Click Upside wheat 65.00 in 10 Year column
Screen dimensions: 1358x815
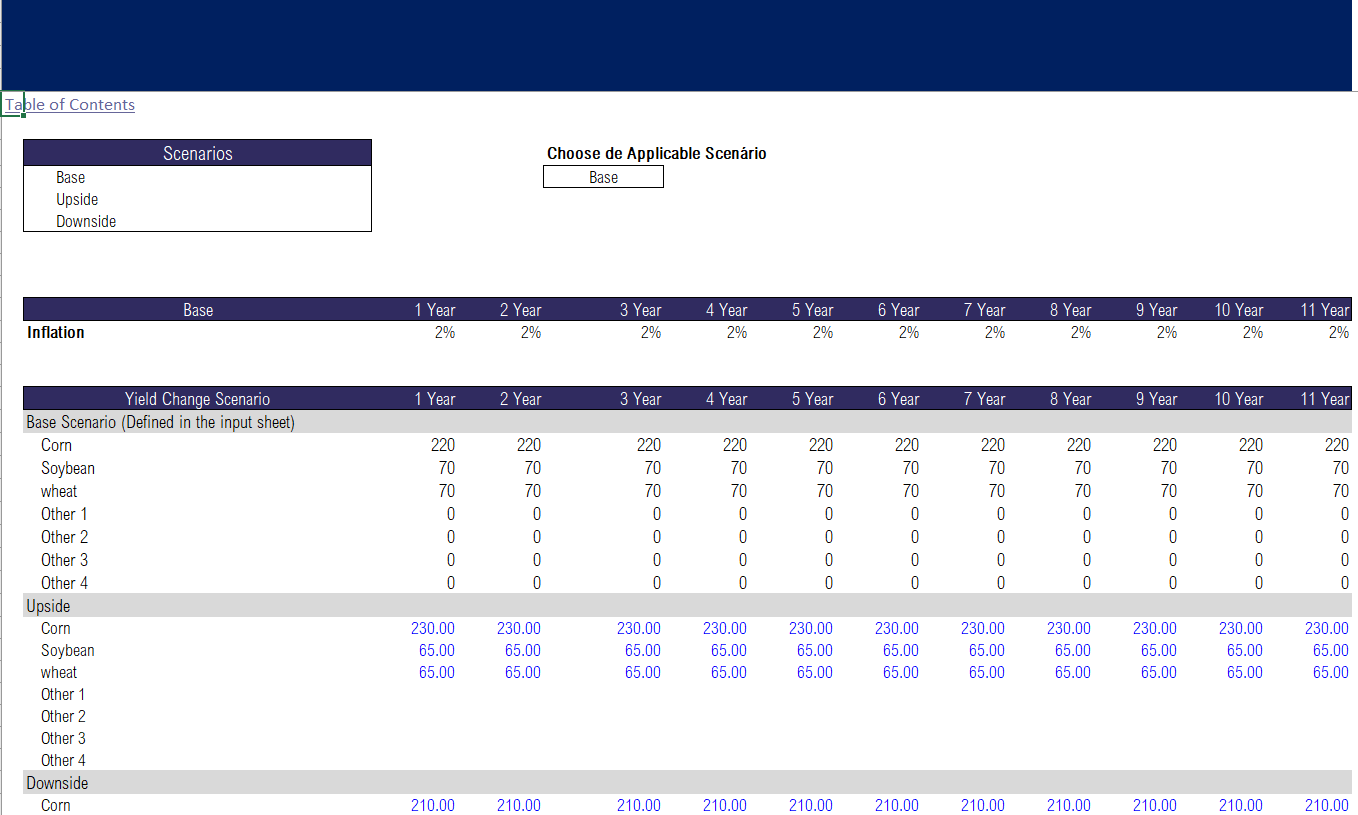1245,672
